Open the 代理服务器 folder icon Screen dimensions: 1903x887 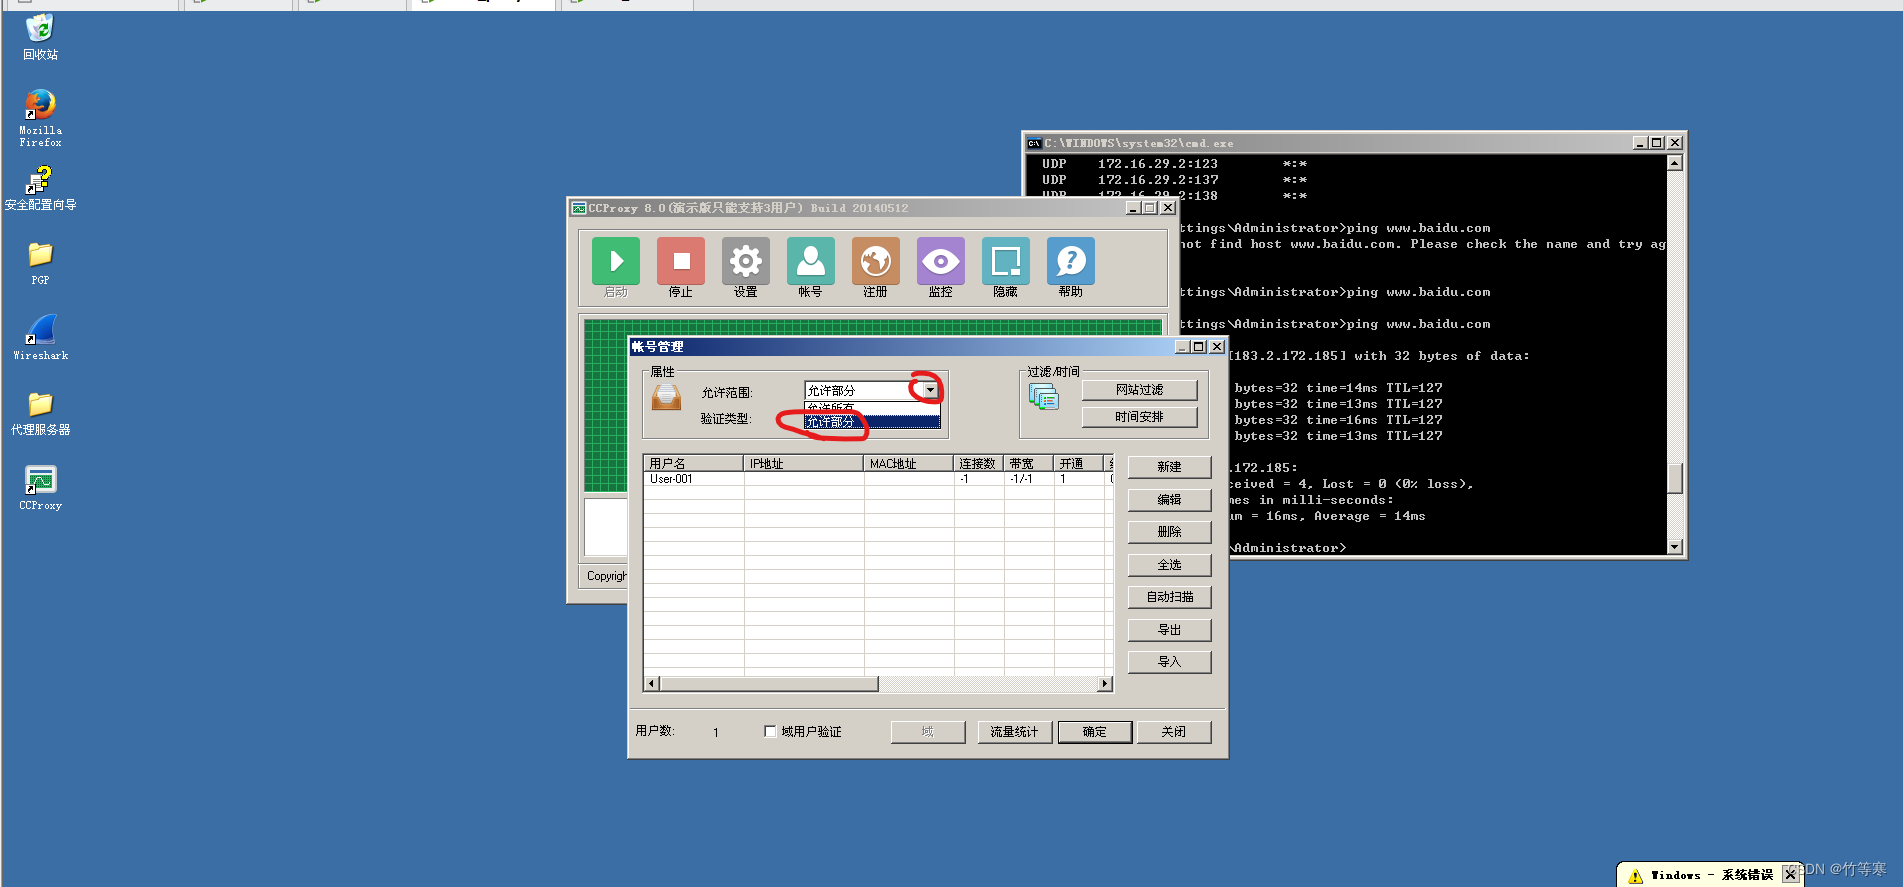(x=40, y=404)
